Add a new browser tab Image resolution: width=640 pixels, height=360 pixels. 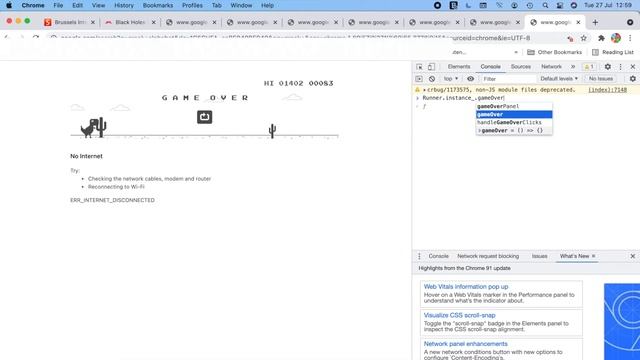pyautogui.click(x=595, y=22)
